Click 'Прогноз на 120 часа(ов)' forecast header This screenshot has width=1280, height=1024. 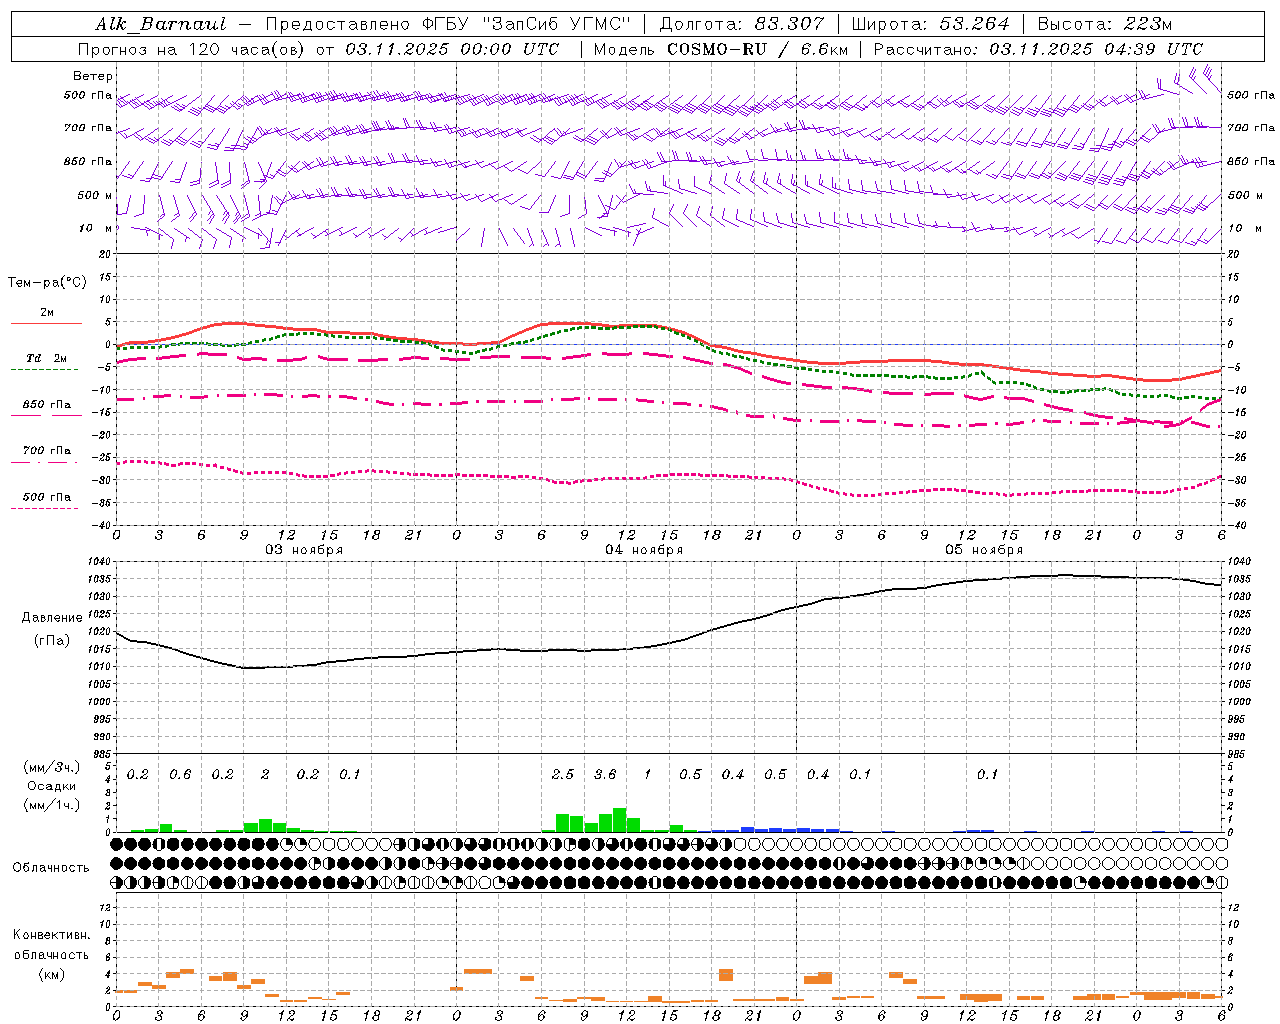click(x=192, y=49)
